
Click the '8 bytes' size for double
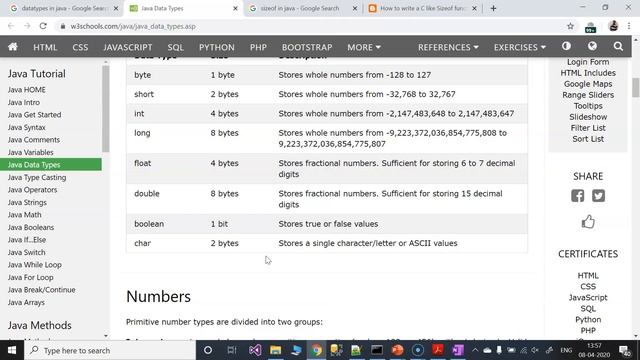click(x=224, y=193)
